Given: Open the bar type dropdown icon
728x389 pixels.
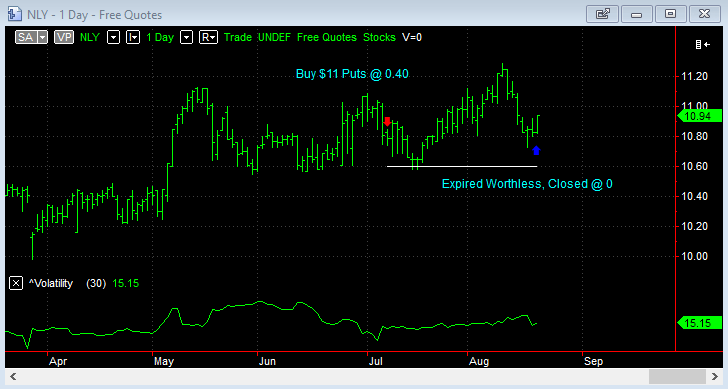Looking at the screenshot, I should pos(133,37).
